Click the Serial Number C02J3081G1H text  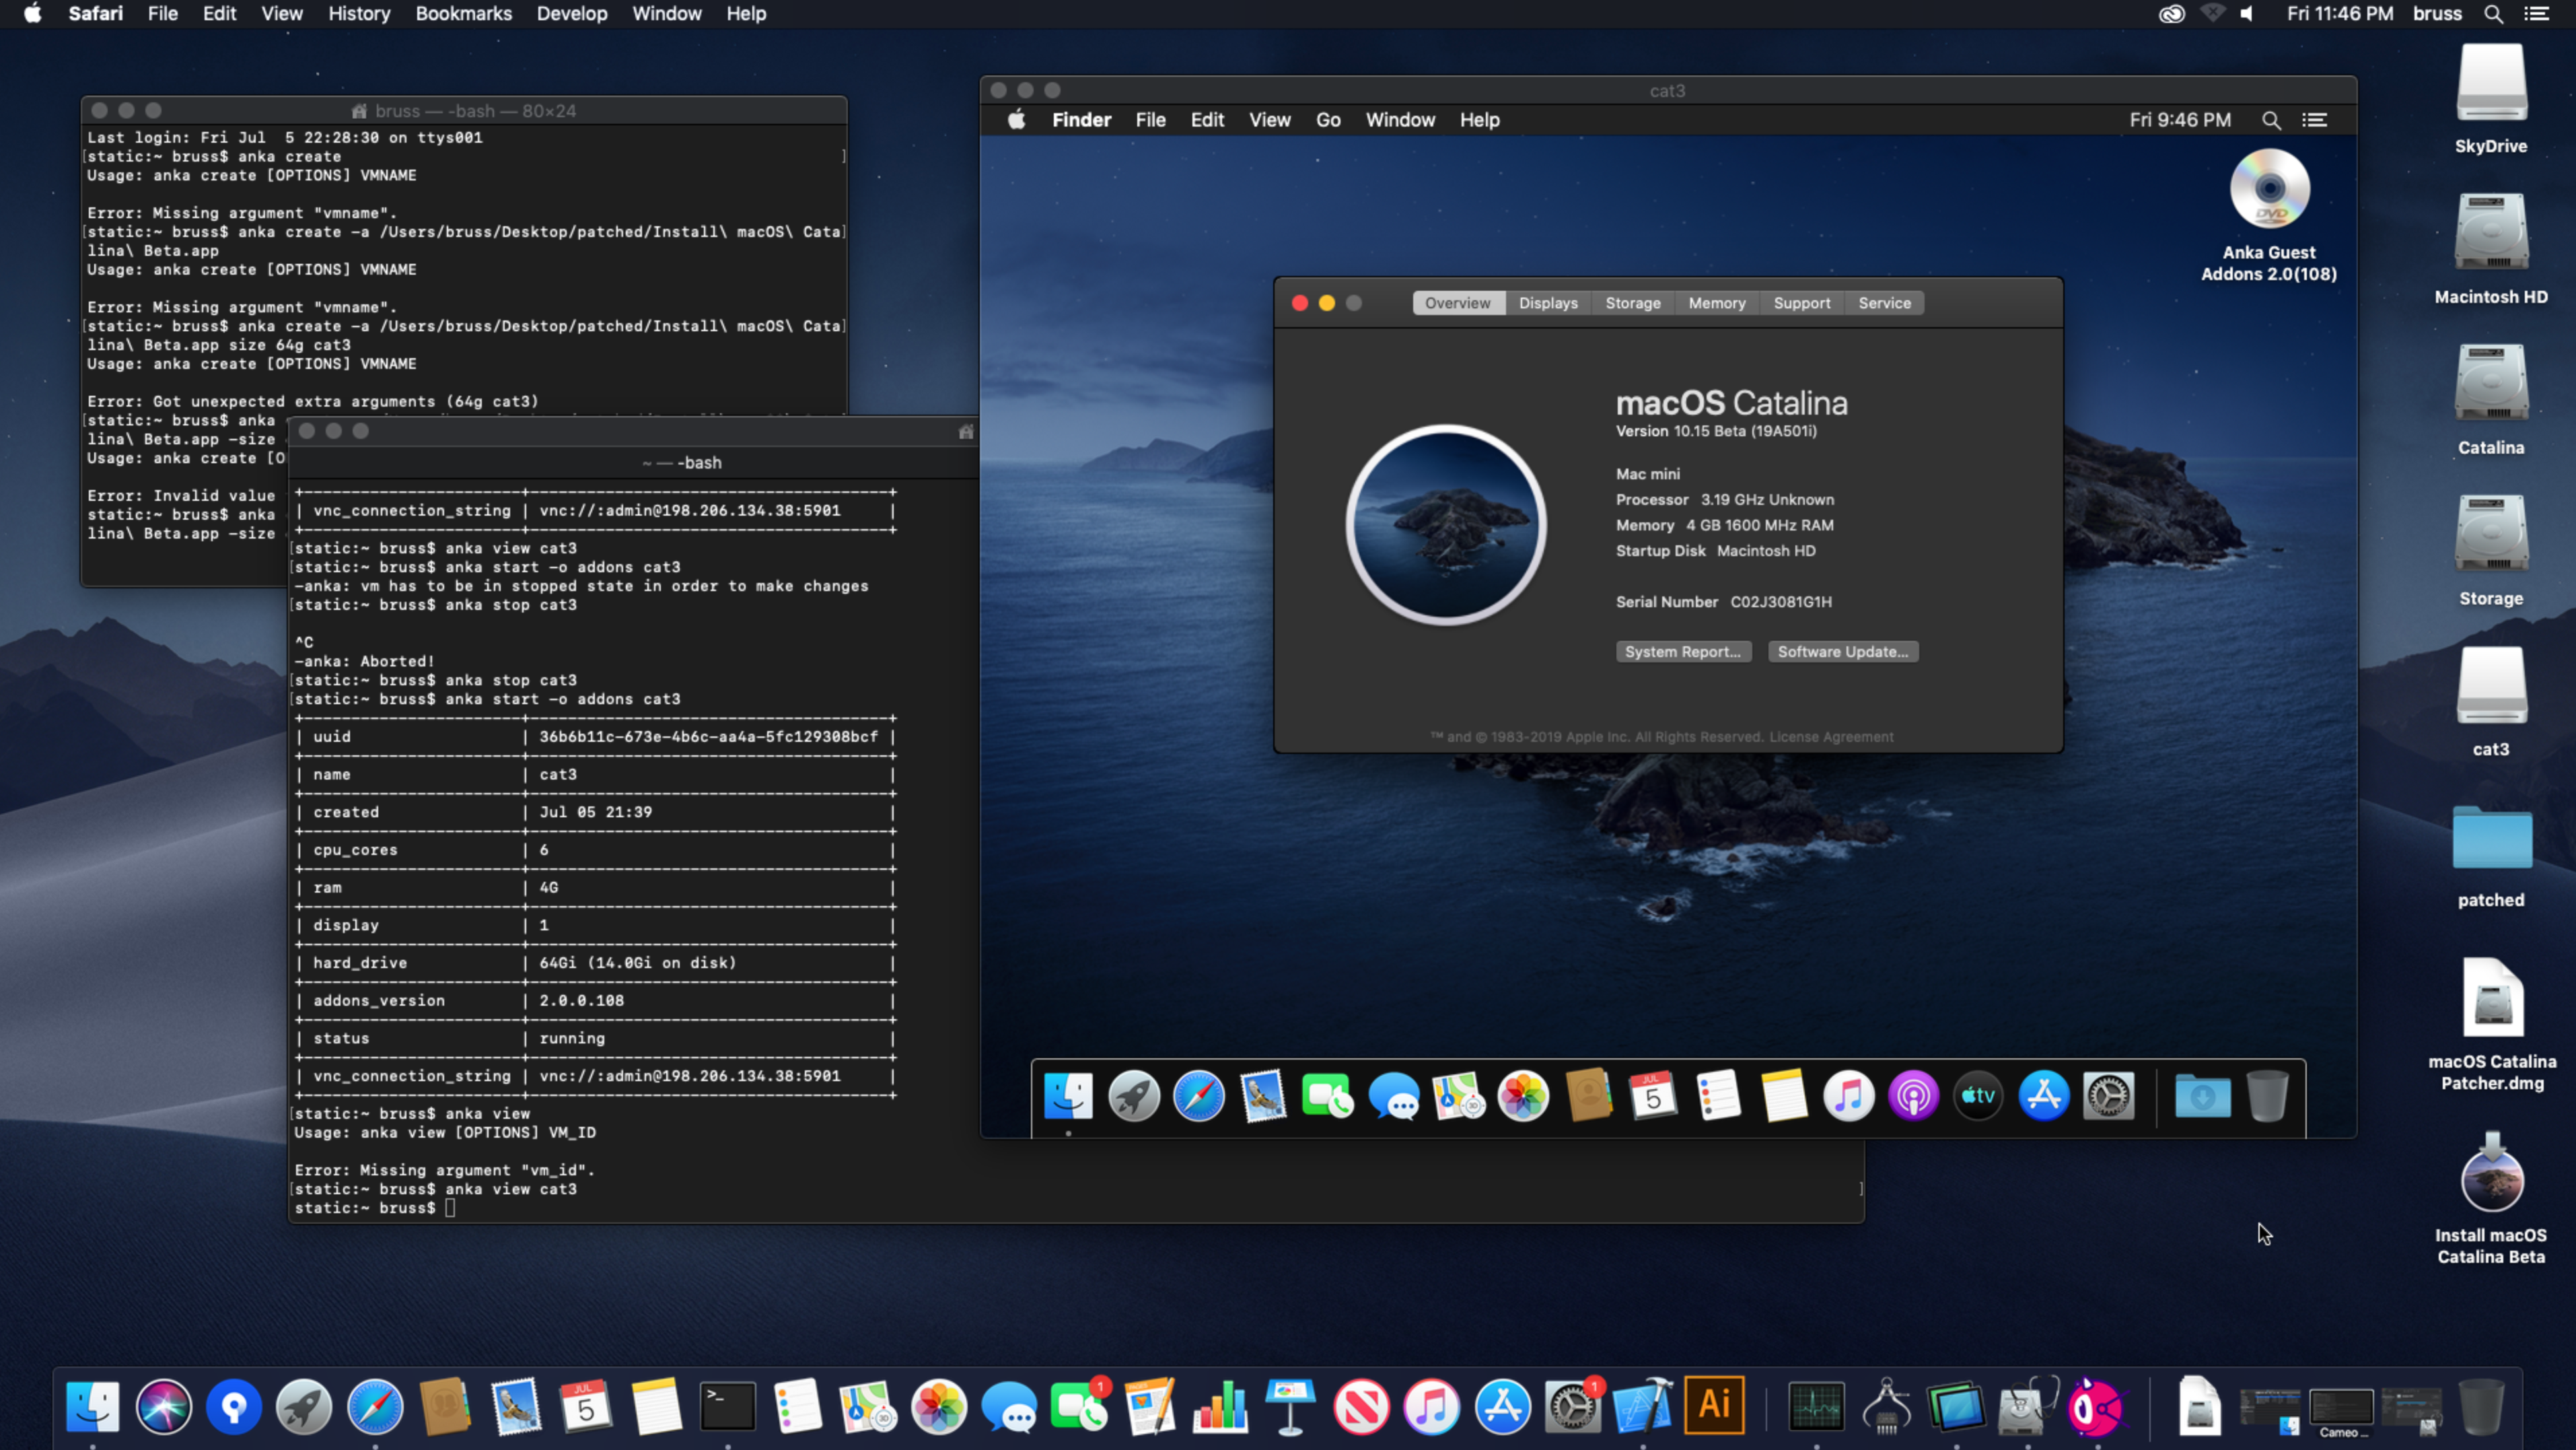(1723, 602)
